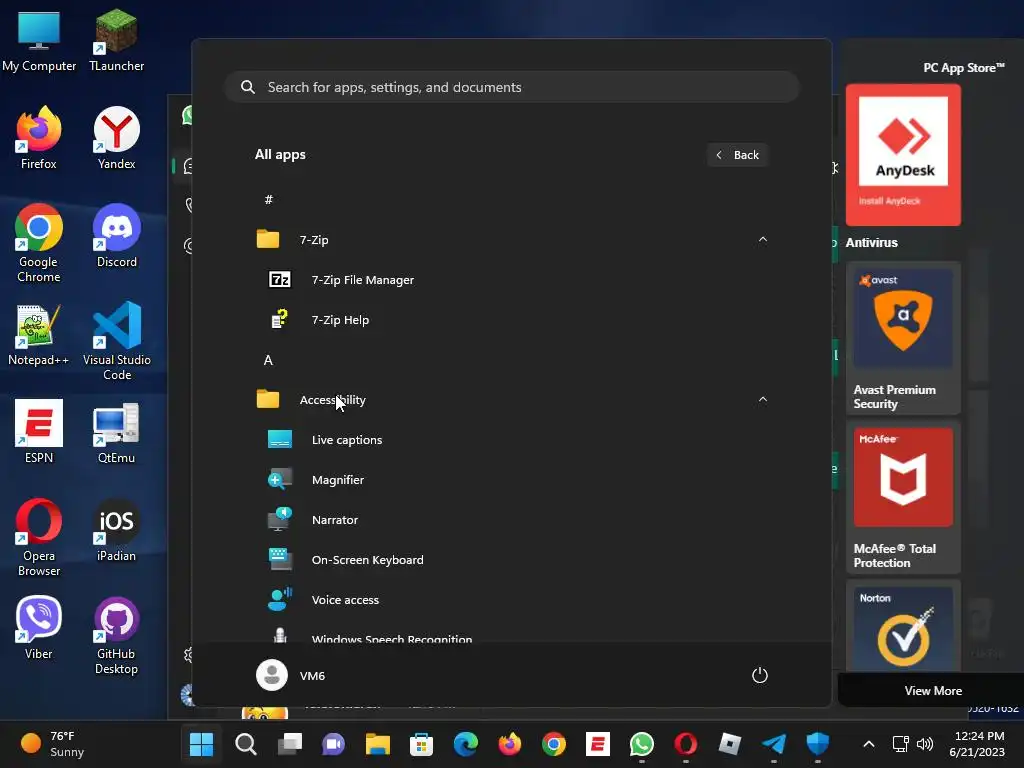Screen dimensions: 1024x768
Task: Open volume tray icon
Action: [925, 744]
